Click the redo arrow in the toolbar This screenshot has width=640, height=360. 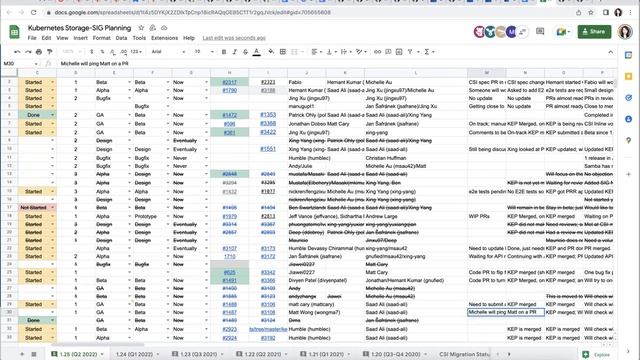pos(28,52)
